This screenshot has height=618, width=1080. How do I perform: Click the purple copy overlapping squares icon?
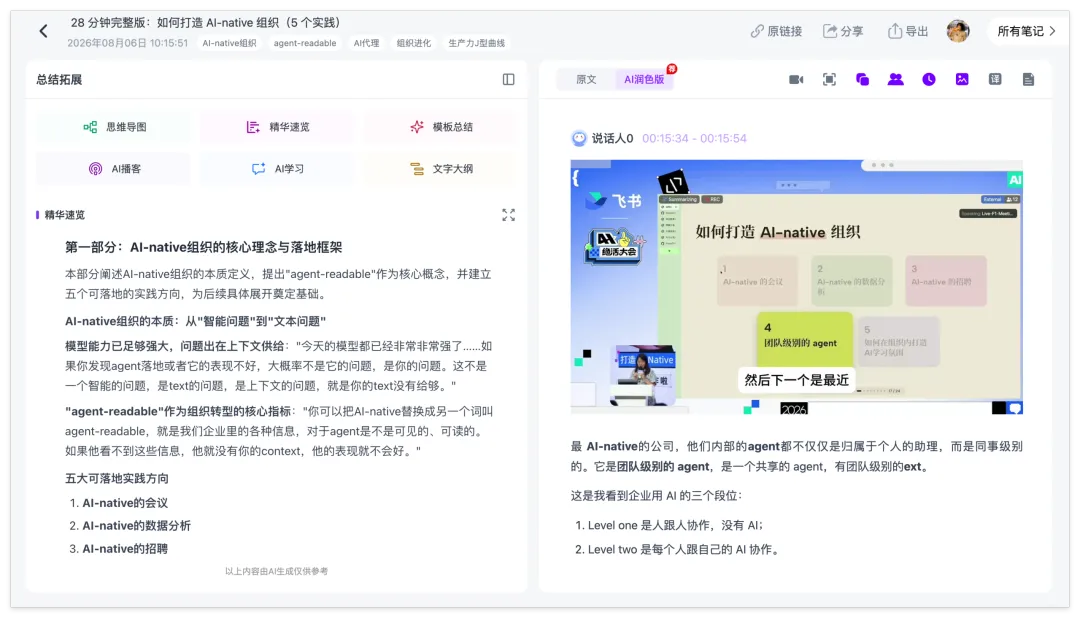[862, 79]
